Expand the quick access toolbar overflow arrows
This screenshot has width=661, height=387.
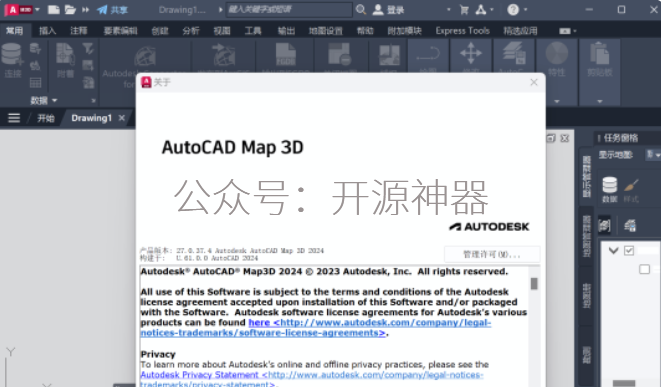86,9
